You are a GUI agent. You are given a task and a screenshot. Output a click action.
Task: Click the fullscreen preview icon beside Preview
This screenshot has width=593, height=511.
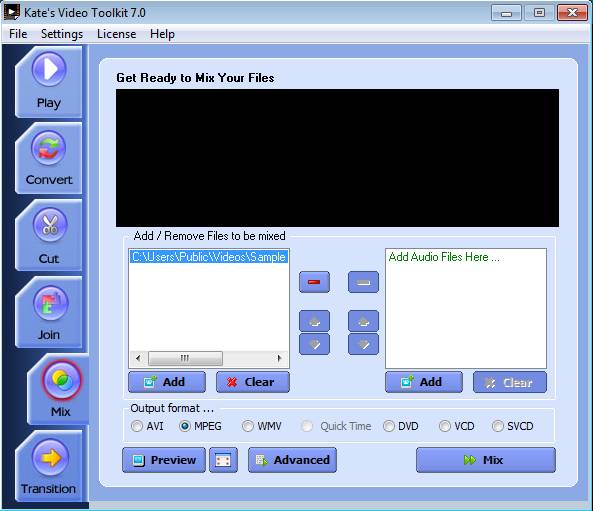click(x=224, y=460)
